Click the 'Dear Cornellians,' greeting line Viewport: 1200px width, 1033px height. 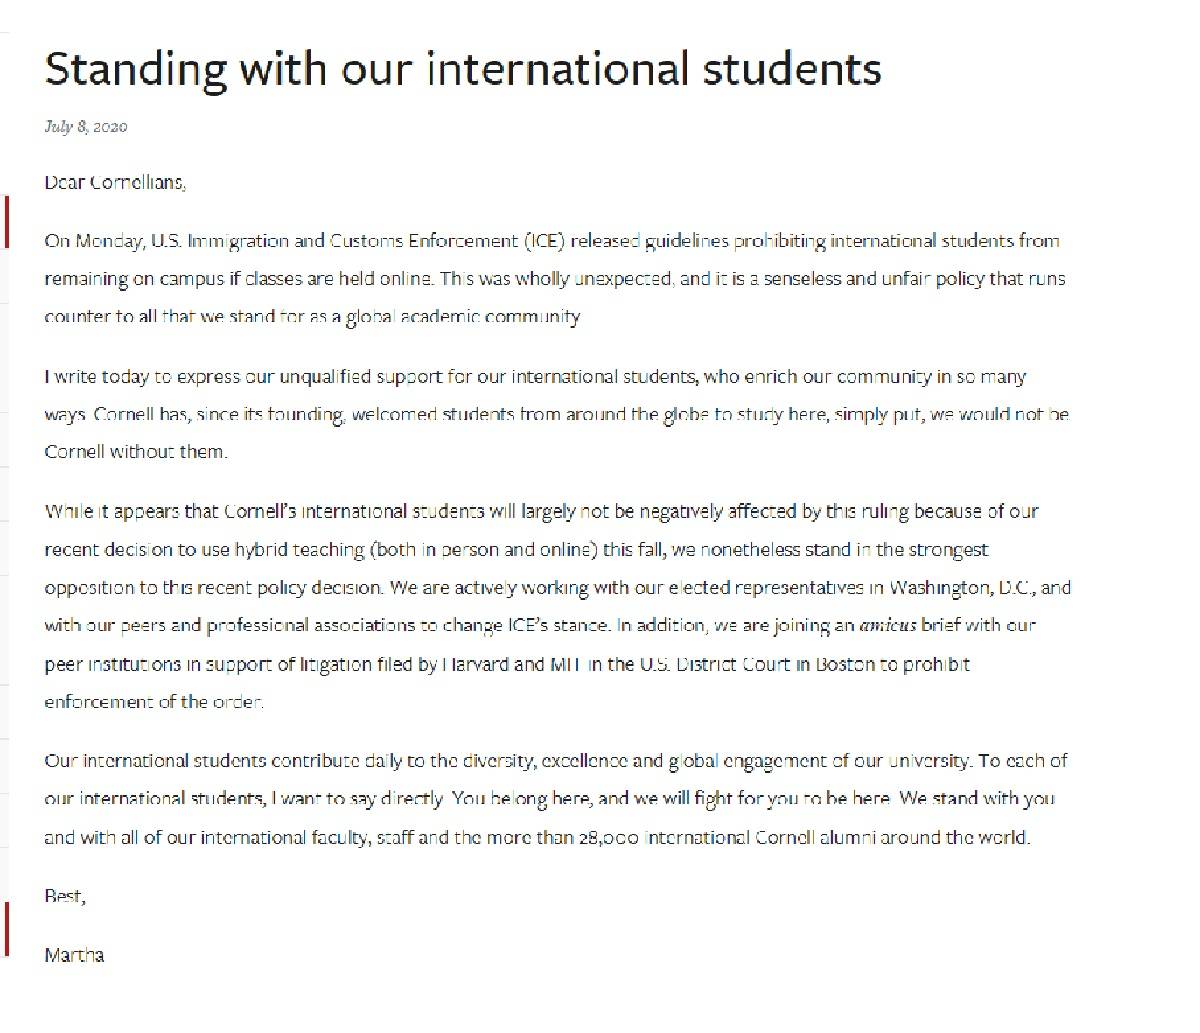coord(115,182)
